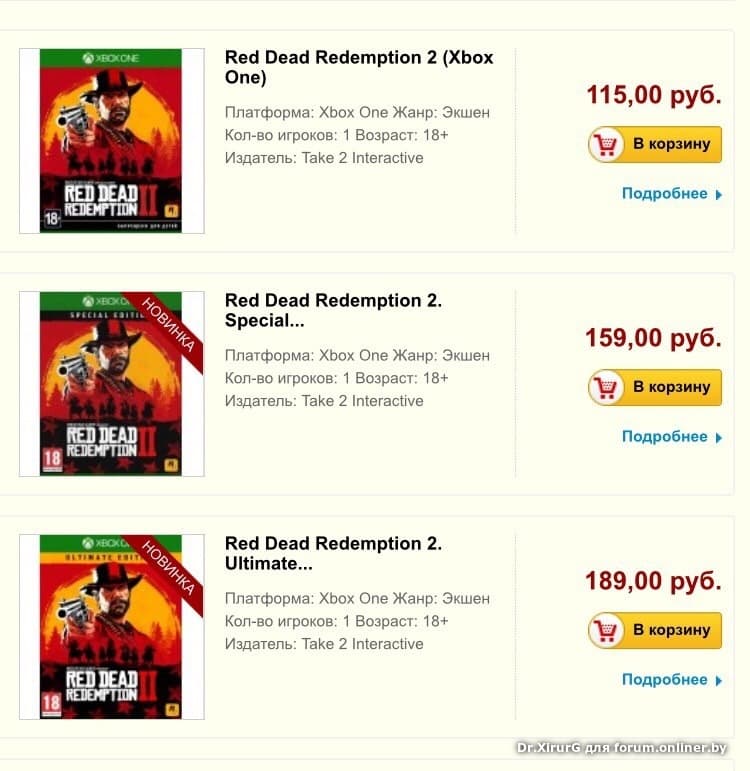Click cart icon for Ultimate Edition
The height and width of the screenshot is (771, 750).
(605, 631)
